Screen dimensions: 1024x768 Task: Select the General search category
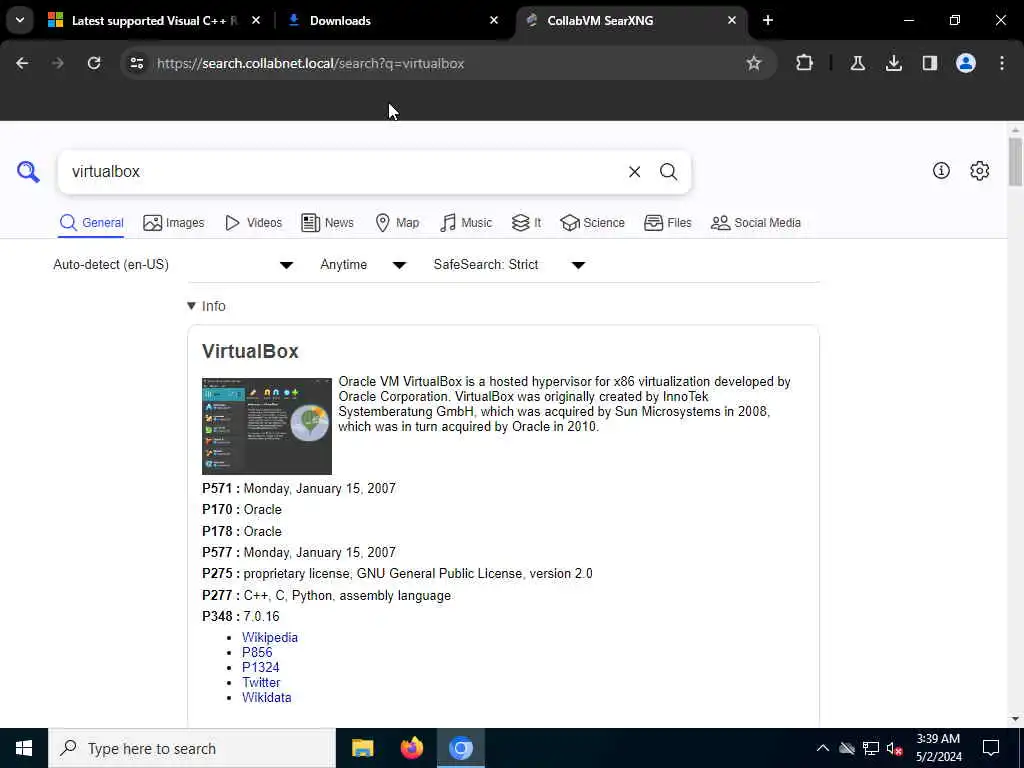click(91, 223)
